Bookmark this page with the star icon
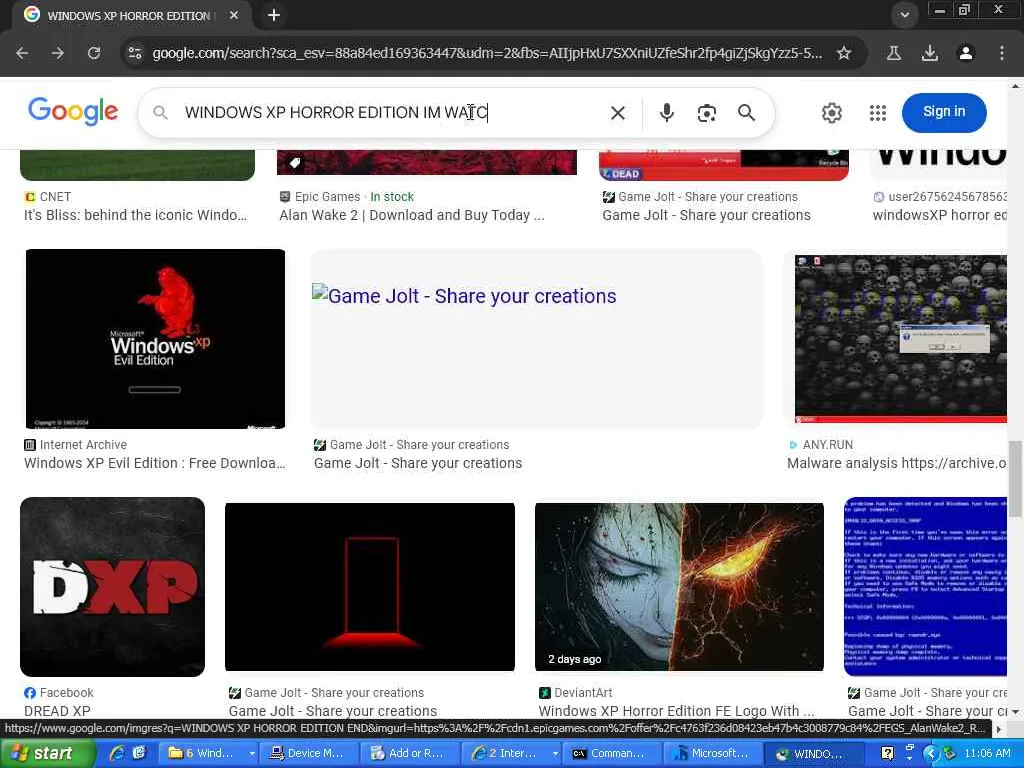This screenshot has height=768, width=1024. tap(844, 53)
